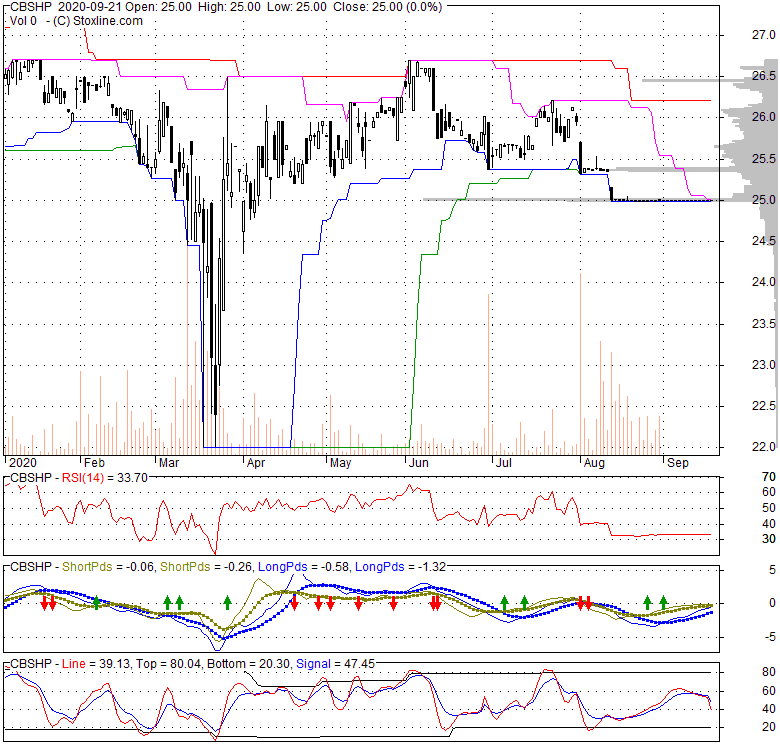The image size is (780, 745).
Task: Click the Aug label on time axis
Action: coord(594,463)
